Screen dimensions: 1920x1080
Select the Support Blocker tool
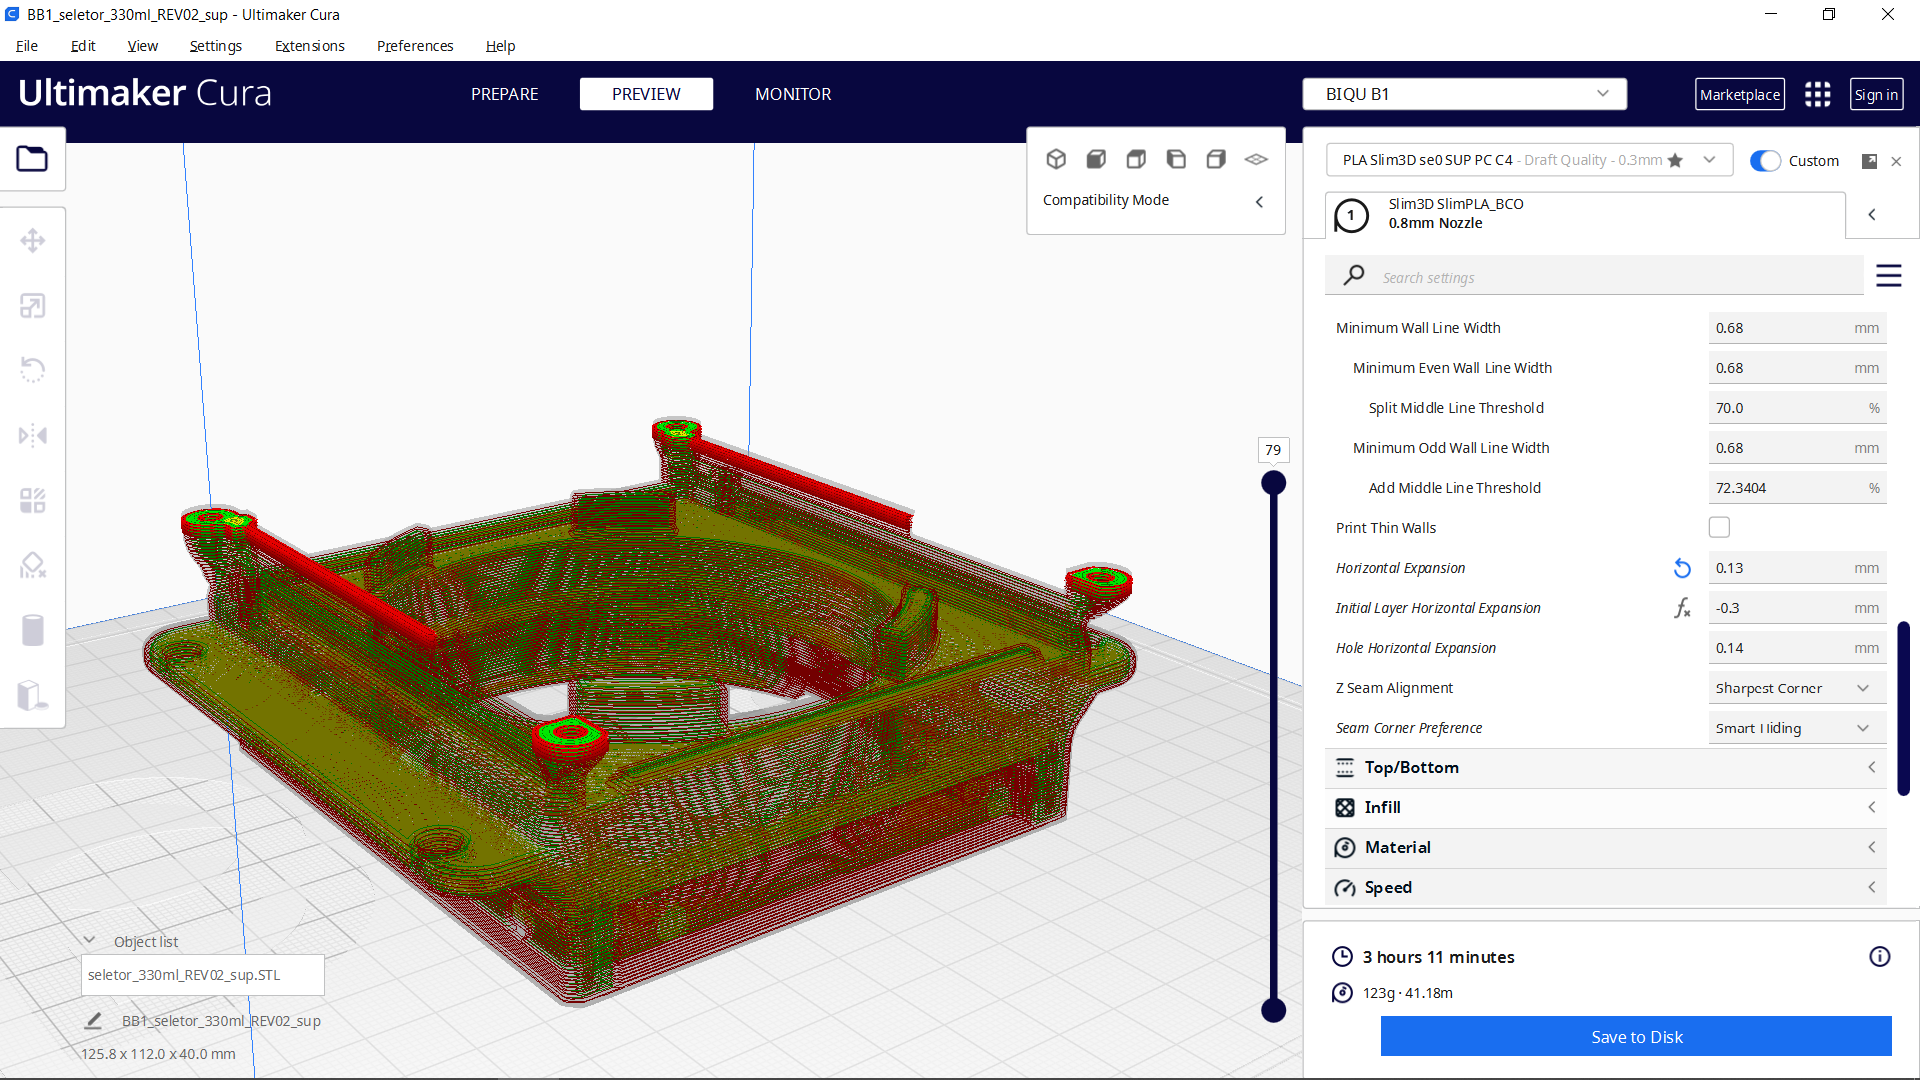[32, 565]
